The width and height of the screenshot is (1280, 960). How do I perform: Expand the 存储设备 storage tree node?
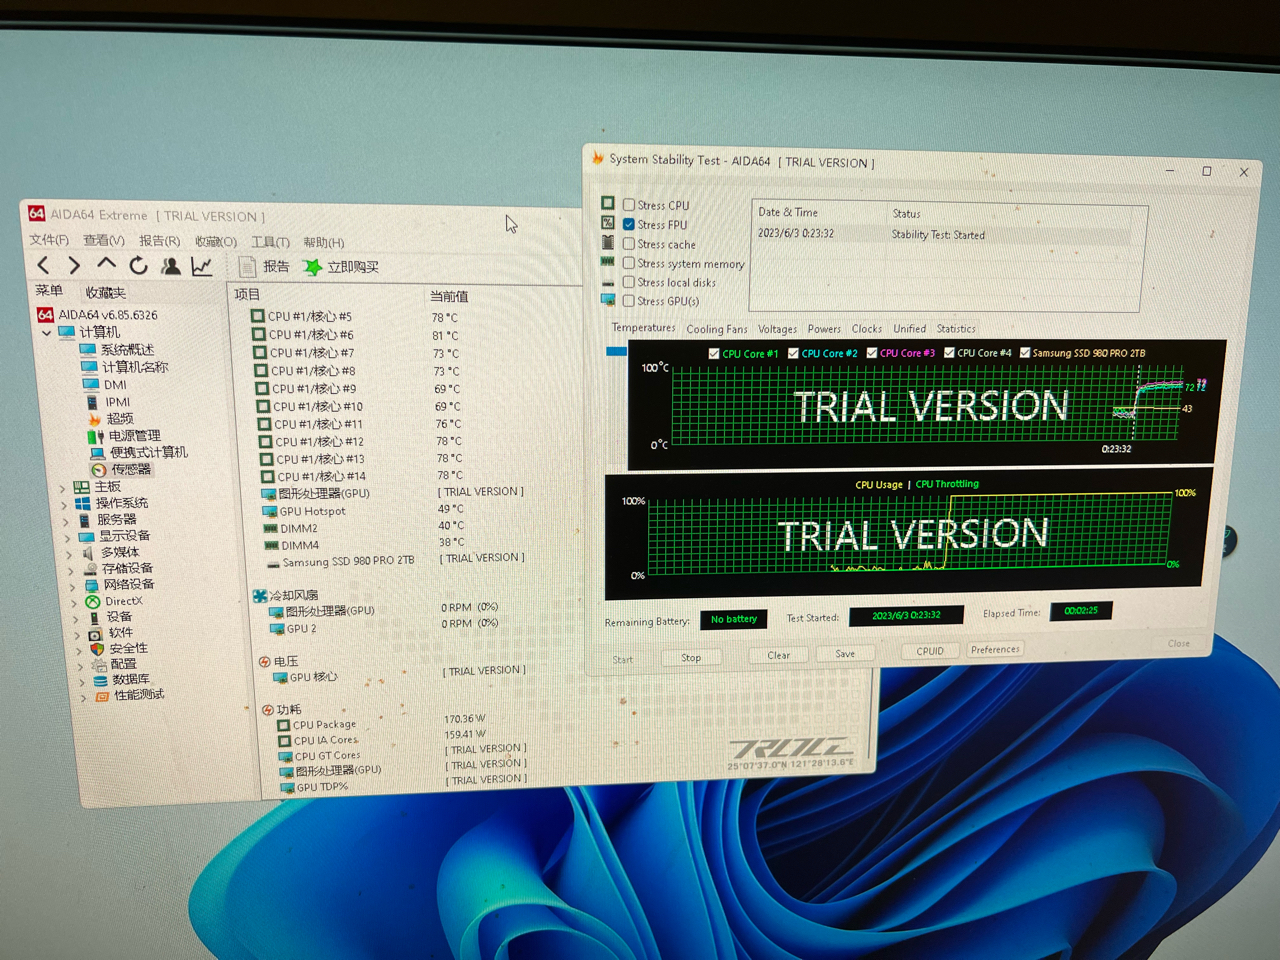(x=71, y=570)
